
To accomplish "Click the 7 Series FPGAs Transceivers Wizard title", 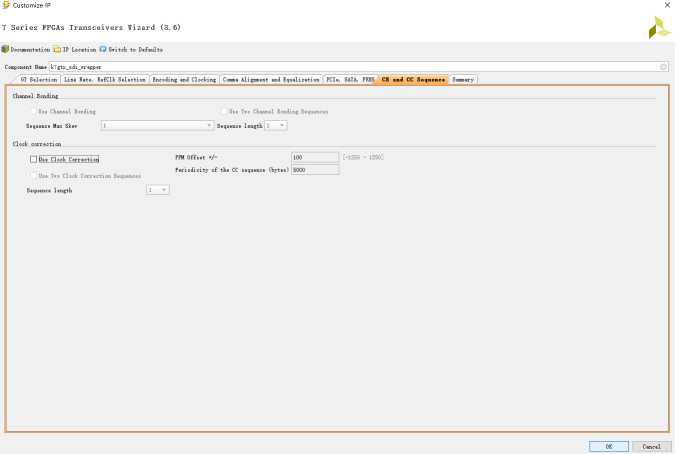I will pyautogui.click(x=91, y=27).
